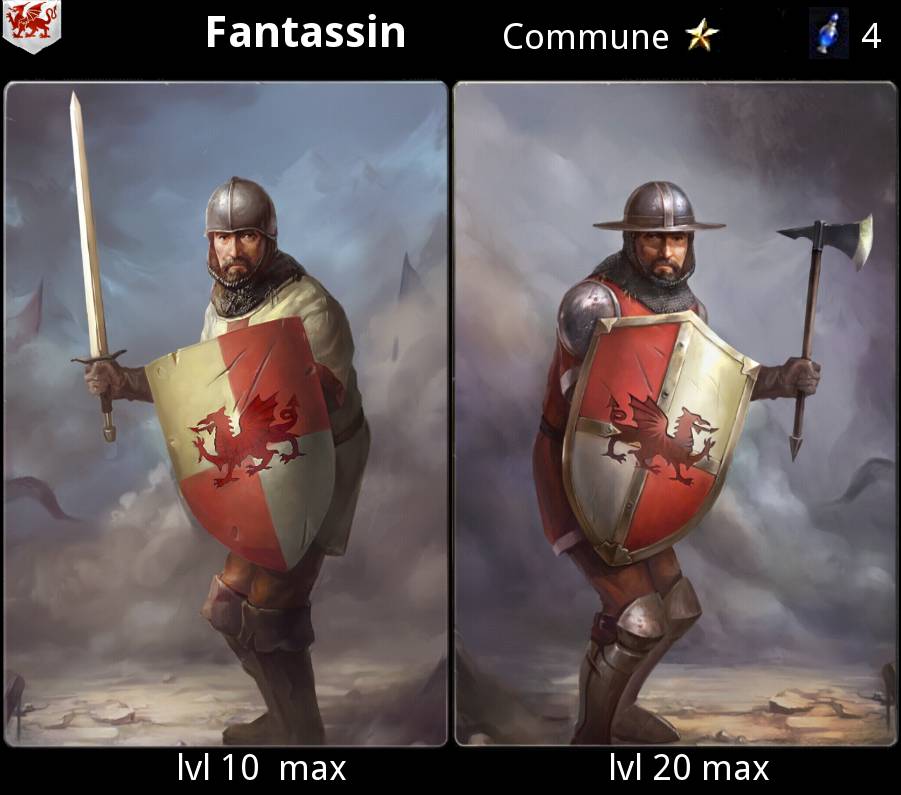Click the wide-brimmed kettle helmet
Image resolution: width=901 pixels, height=795 pixels.
pos(659,208)
